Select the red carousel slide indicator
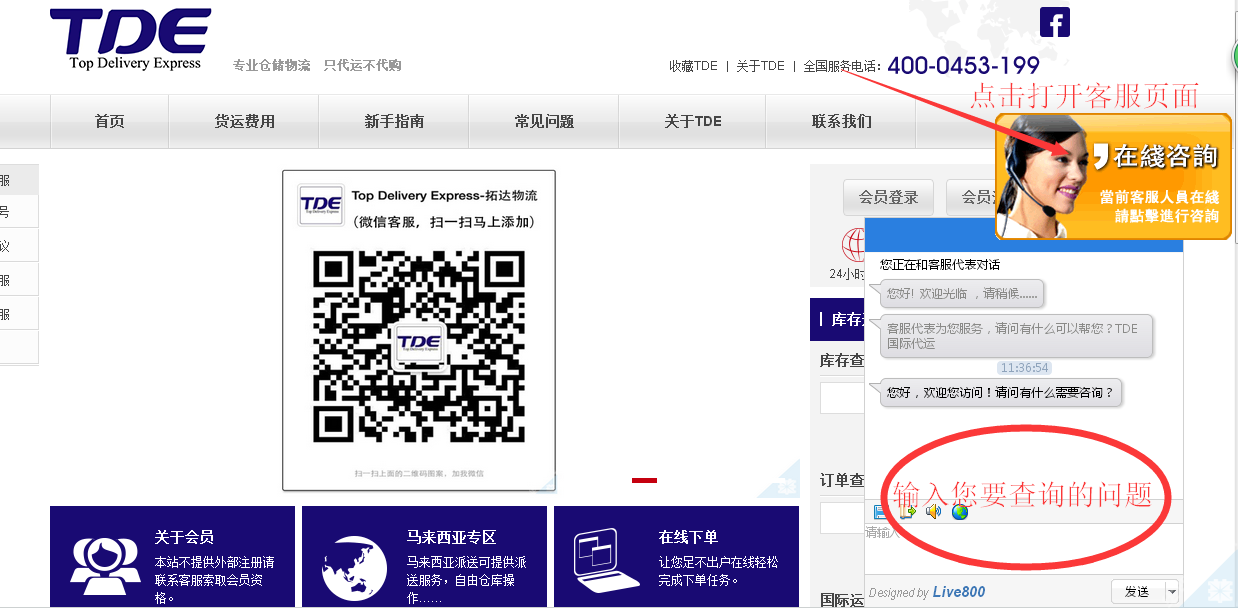Image resolution: width=1238 pixels, height=608 pixels. pyautogui.click(x=645, y=480)
